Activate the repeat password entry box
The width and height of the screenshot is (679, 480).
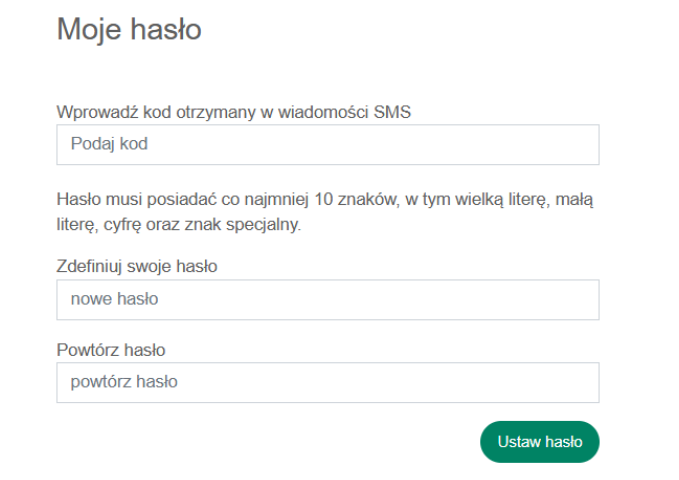tap(327, 382)
